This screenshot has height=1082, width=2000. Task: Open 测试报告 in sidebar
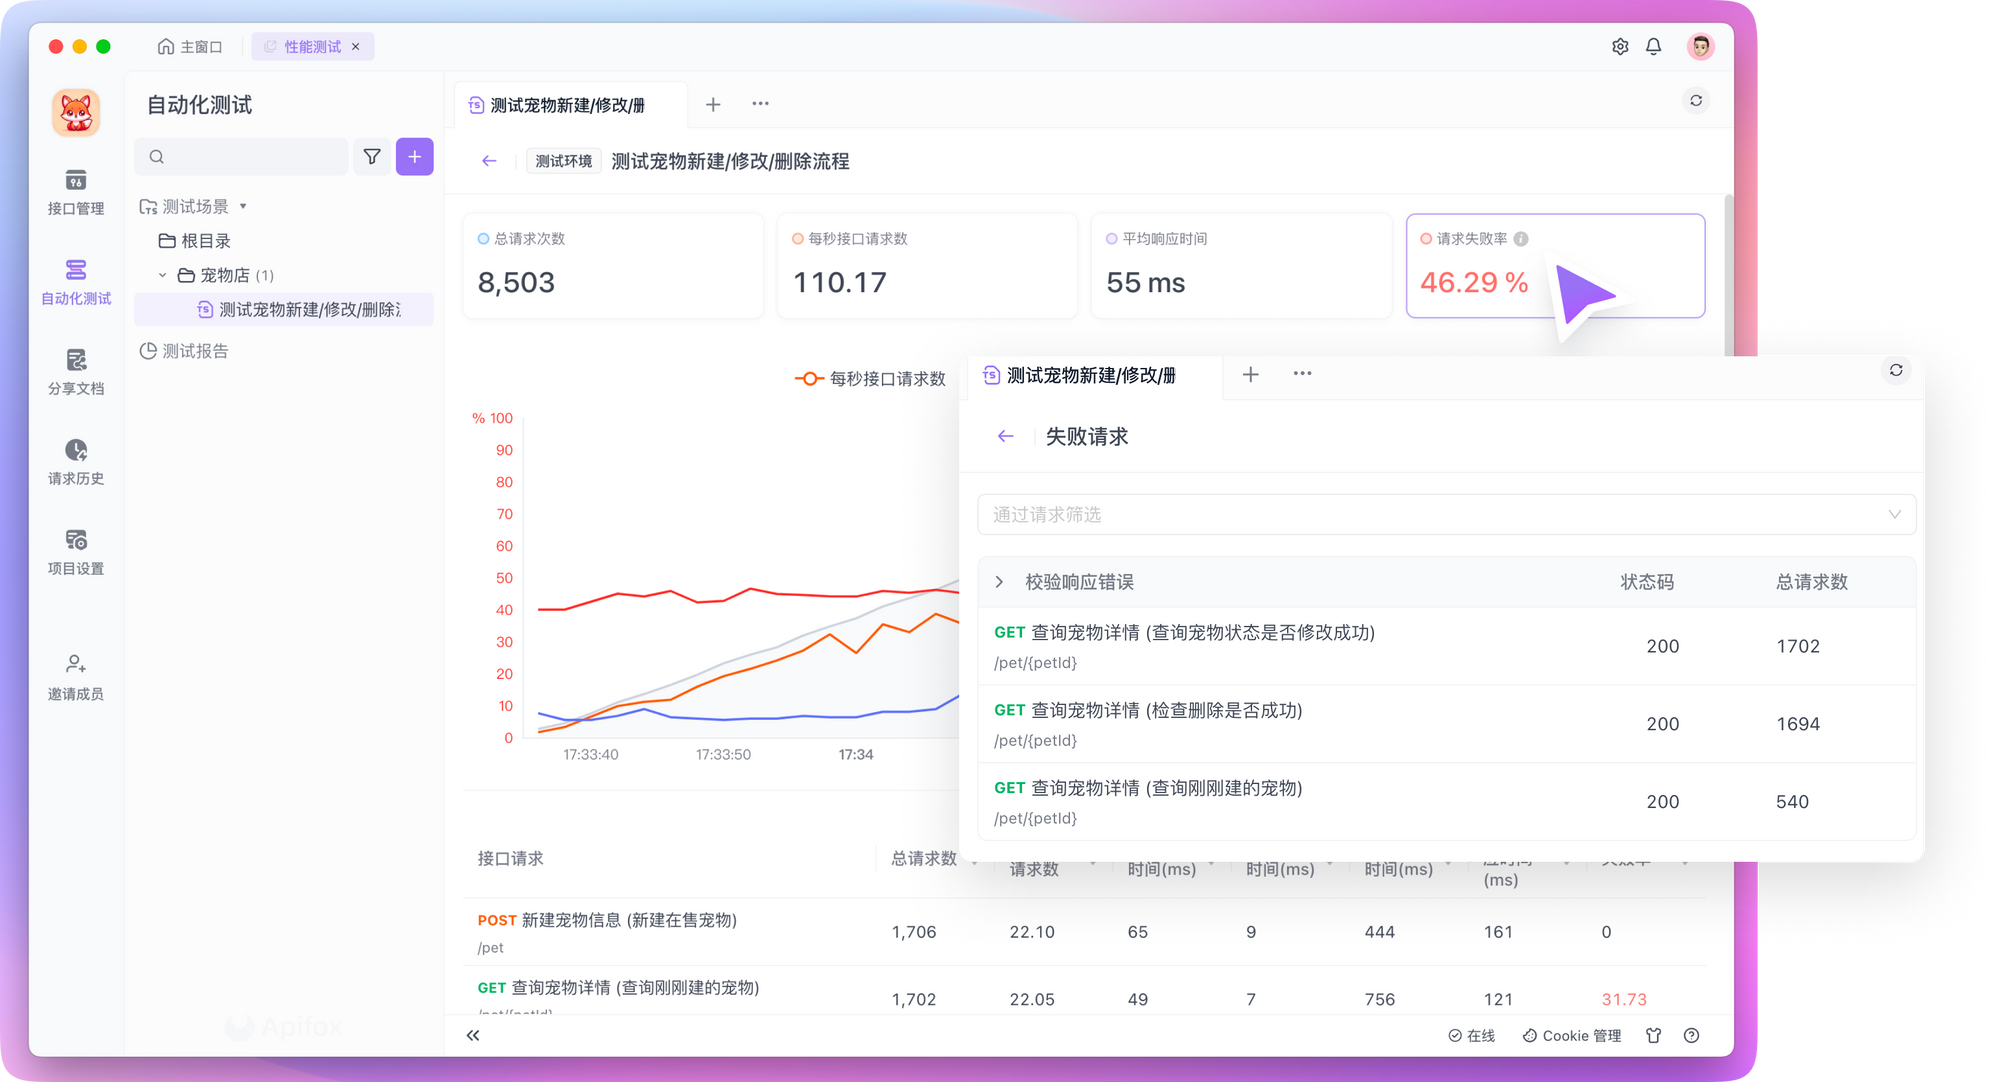pyautogui.click(x=184, y=351)
